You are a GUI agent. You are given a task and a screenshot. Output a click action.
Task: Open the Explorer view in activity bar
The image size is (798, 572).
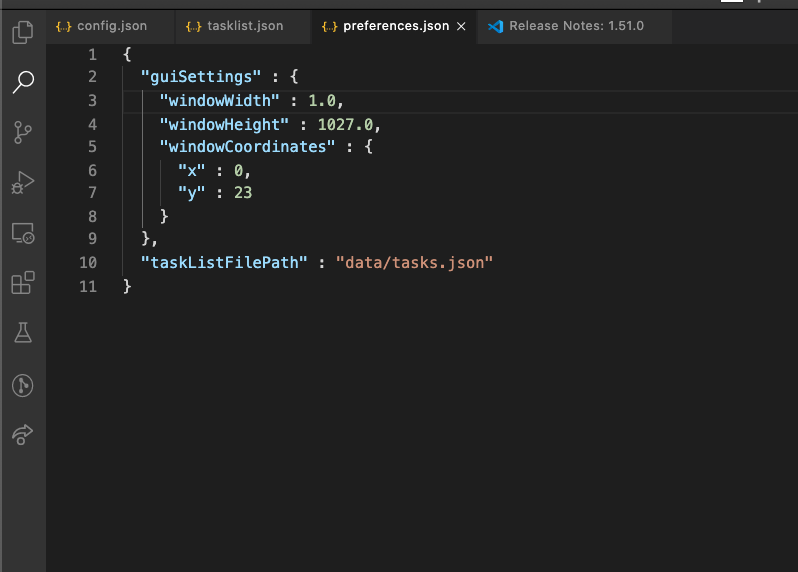pyautogui.click(x=23, y=33)
